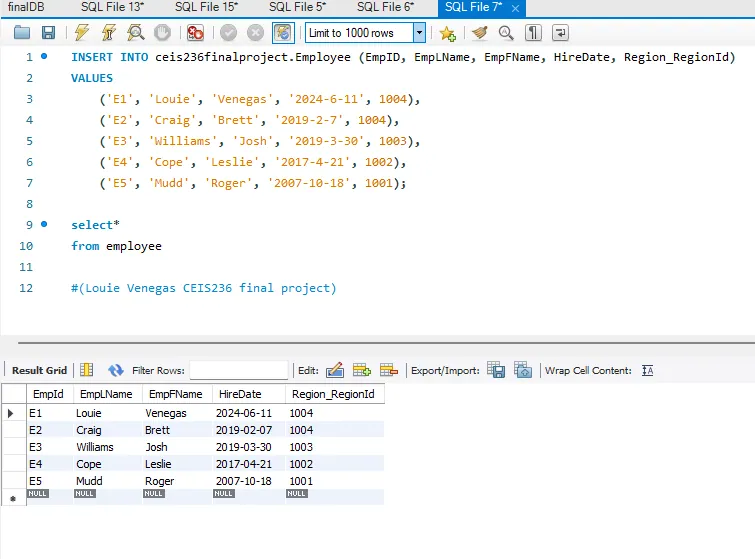Image resolution: width=755 pixels, height=559 pixels.
Task: Click line number 8 in gutter
Action: tap(29, 204)
